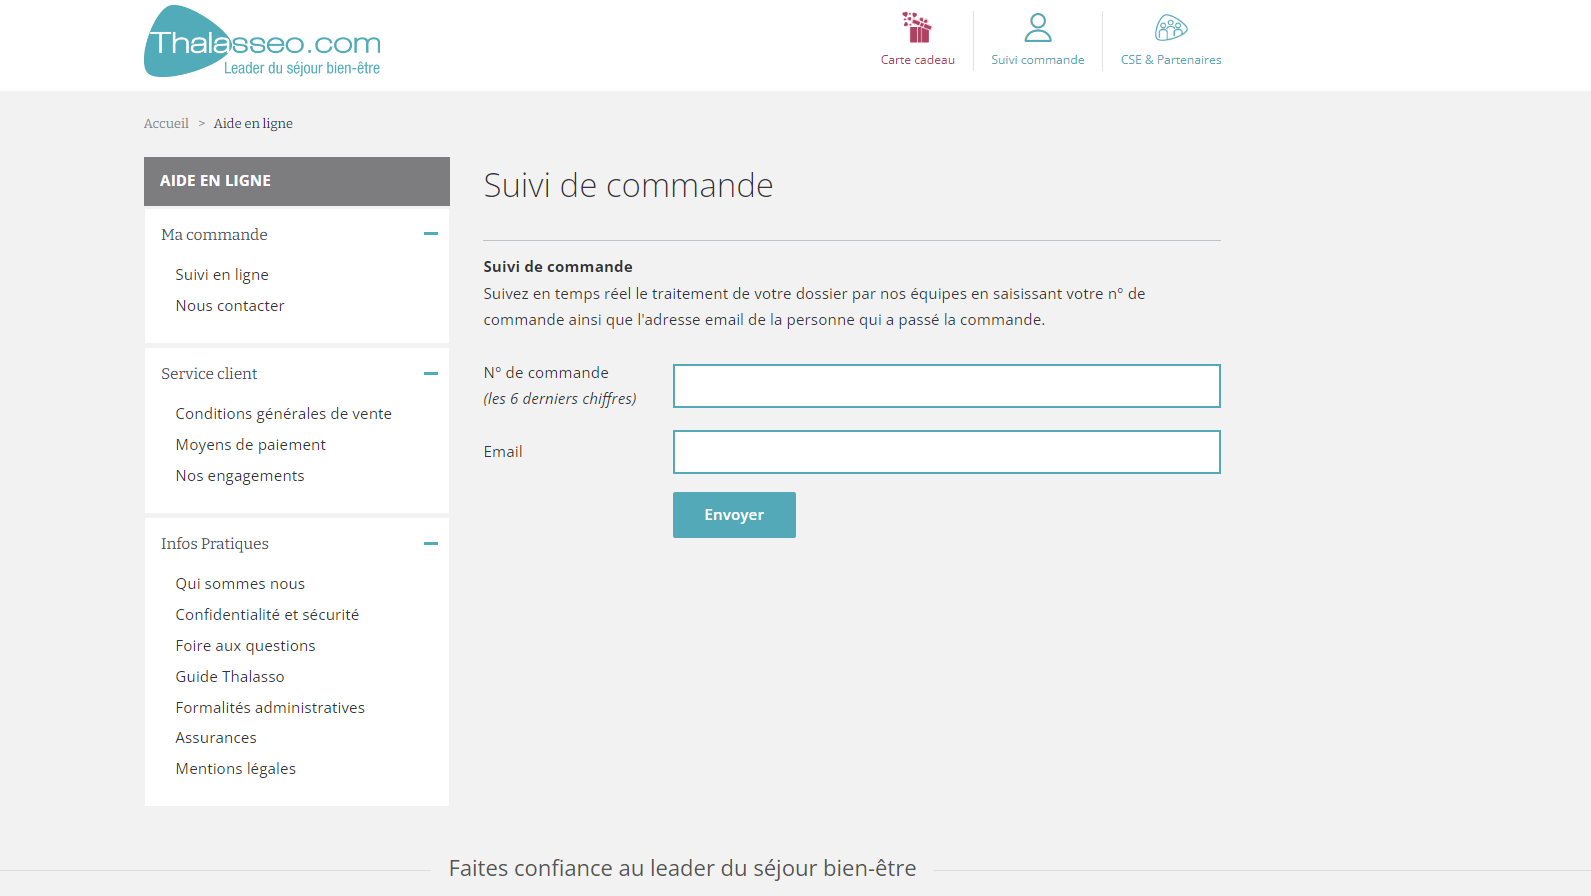The image size is (1591, 896).
Task: Click AIDE EN LIGNE sidebar header
Action: 297,181
